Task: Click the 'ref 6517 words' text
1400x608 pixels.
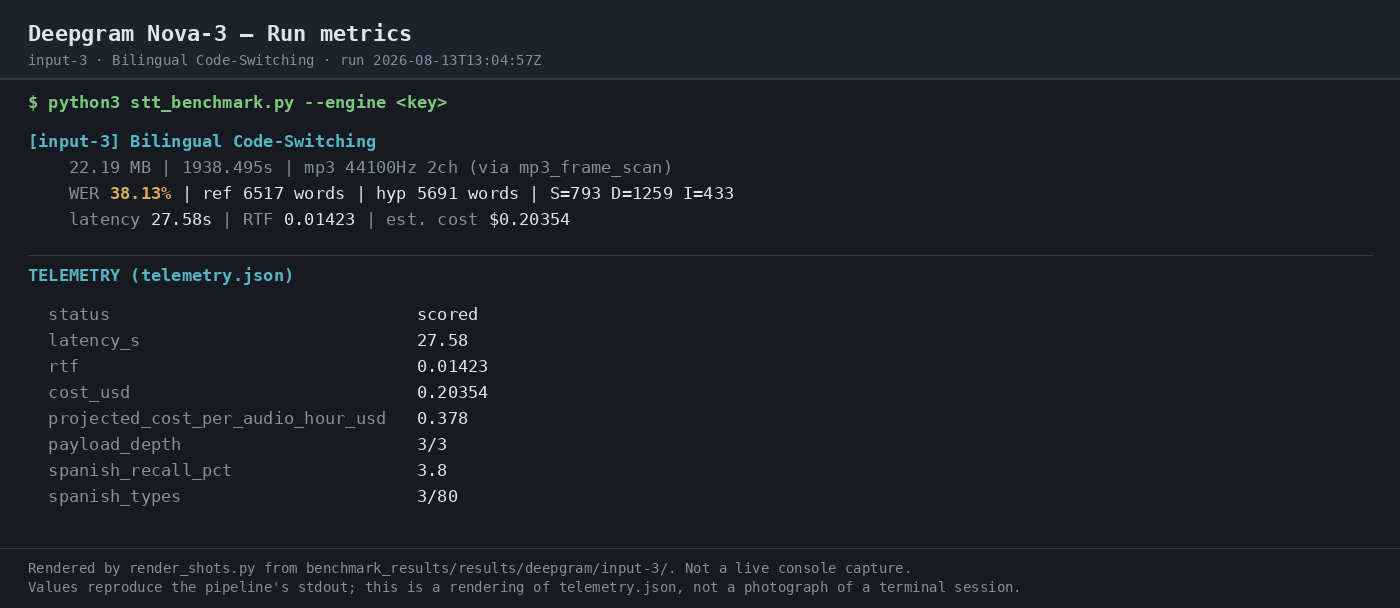Action: [273, 194]
